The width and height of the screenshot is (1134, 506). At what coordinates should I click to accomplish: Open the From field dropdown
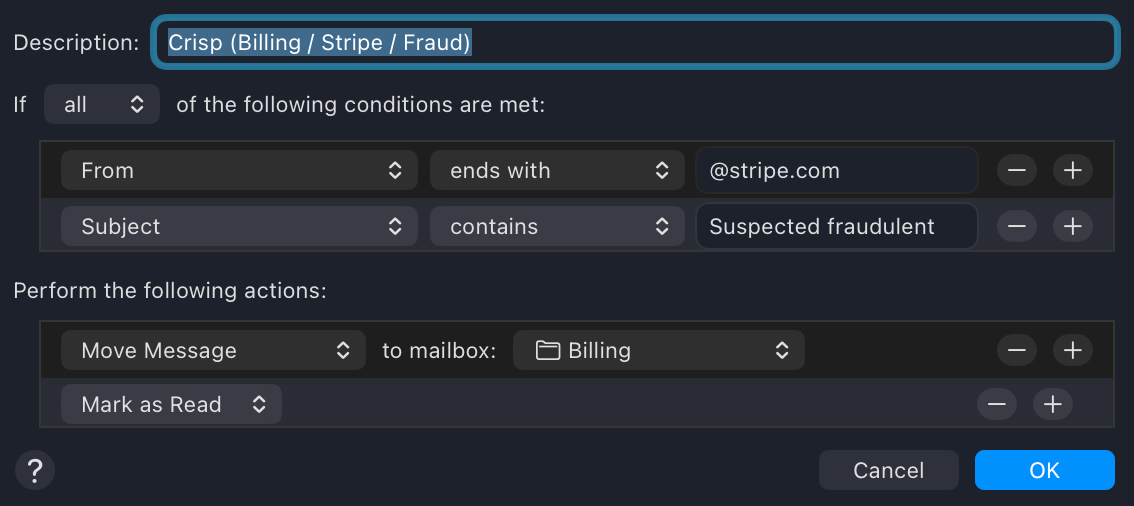click(239, 171)
